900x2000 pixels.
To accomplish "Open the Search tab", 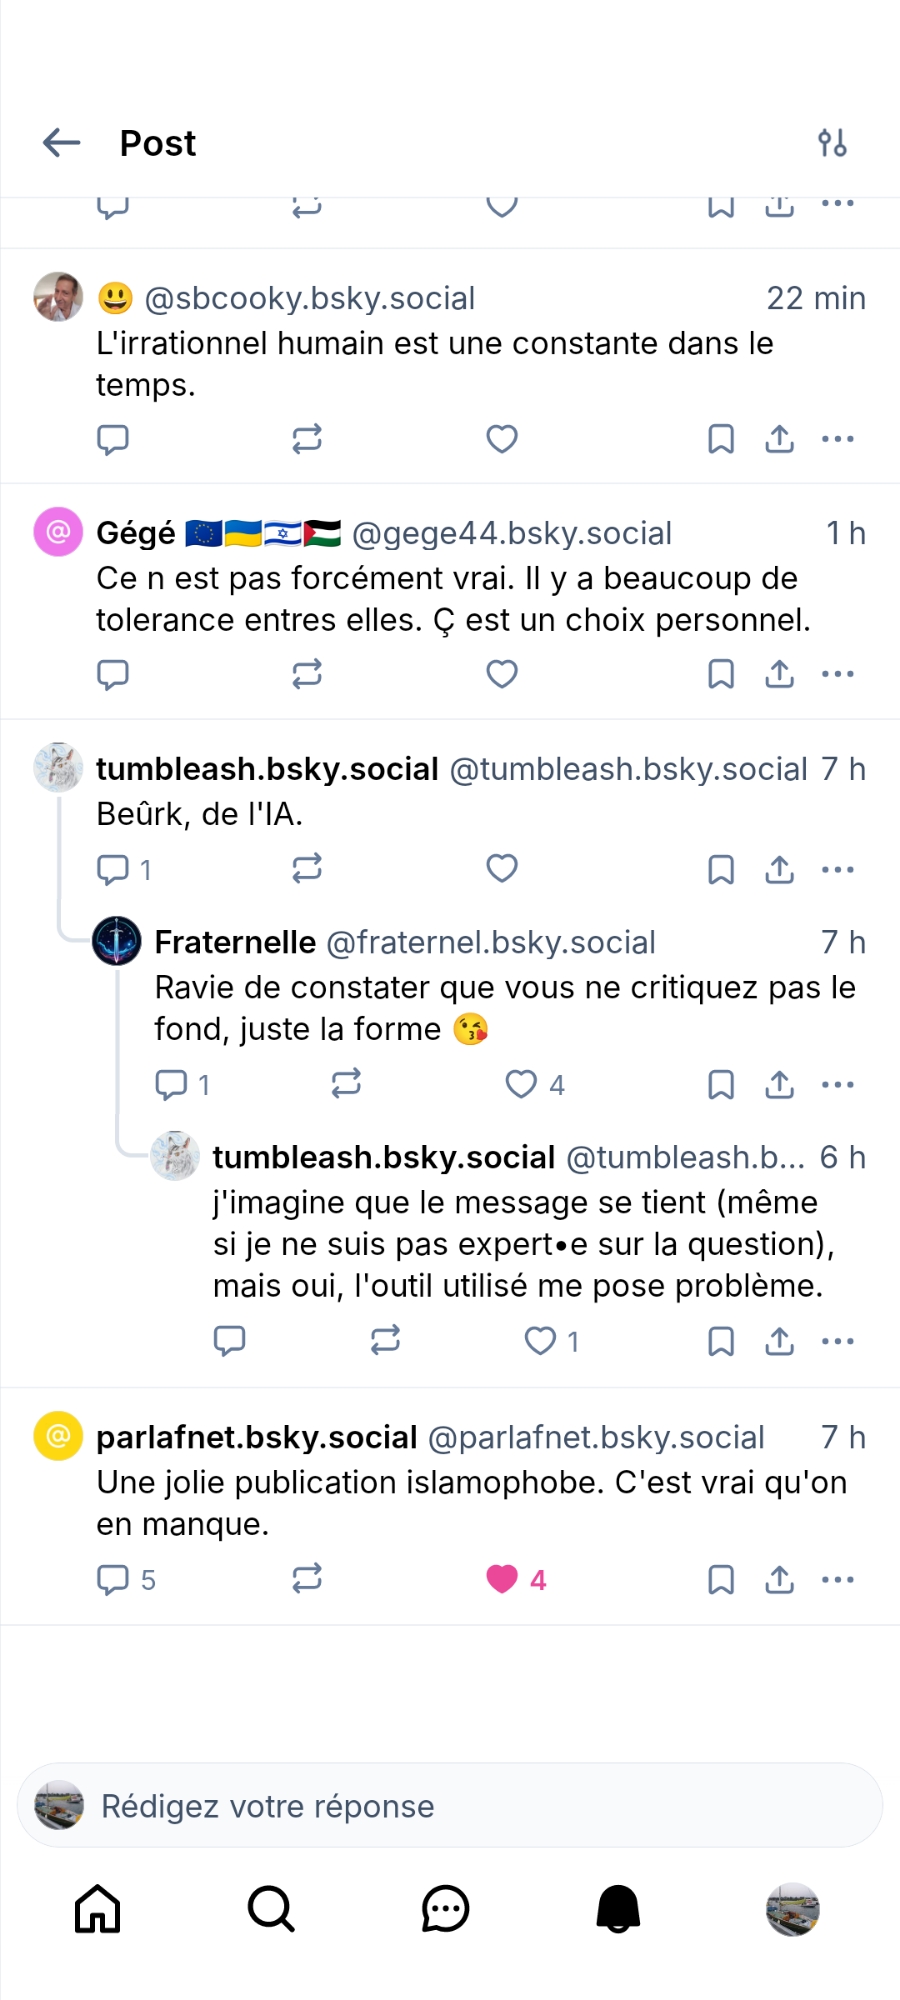I will tap(271, 1909).
